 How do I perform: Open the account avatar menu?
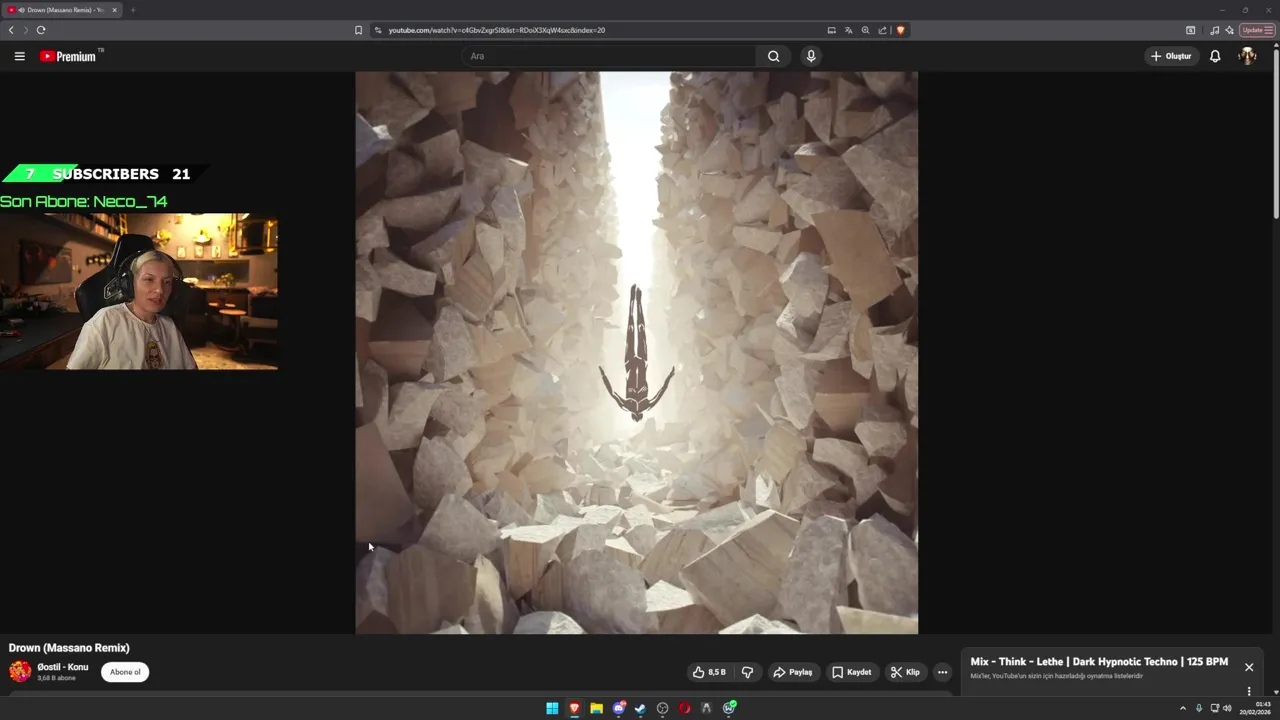1247,56
